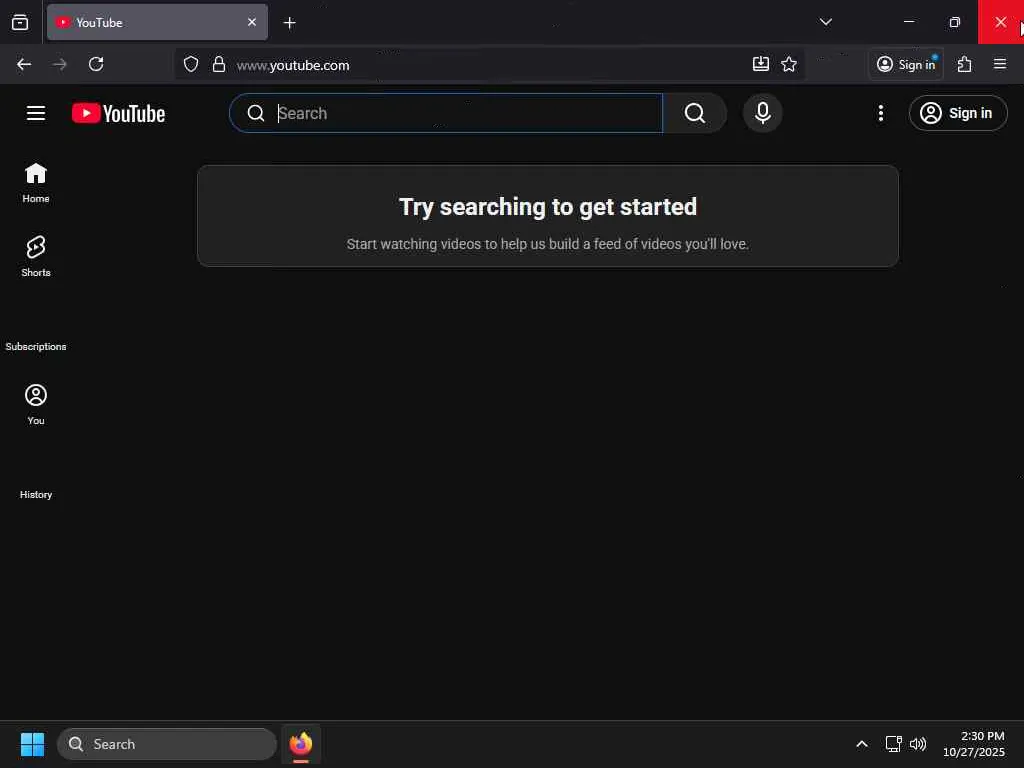1024x768 pixels.
Task: Select the YouTube browser tab
Action: pos(157,22)
